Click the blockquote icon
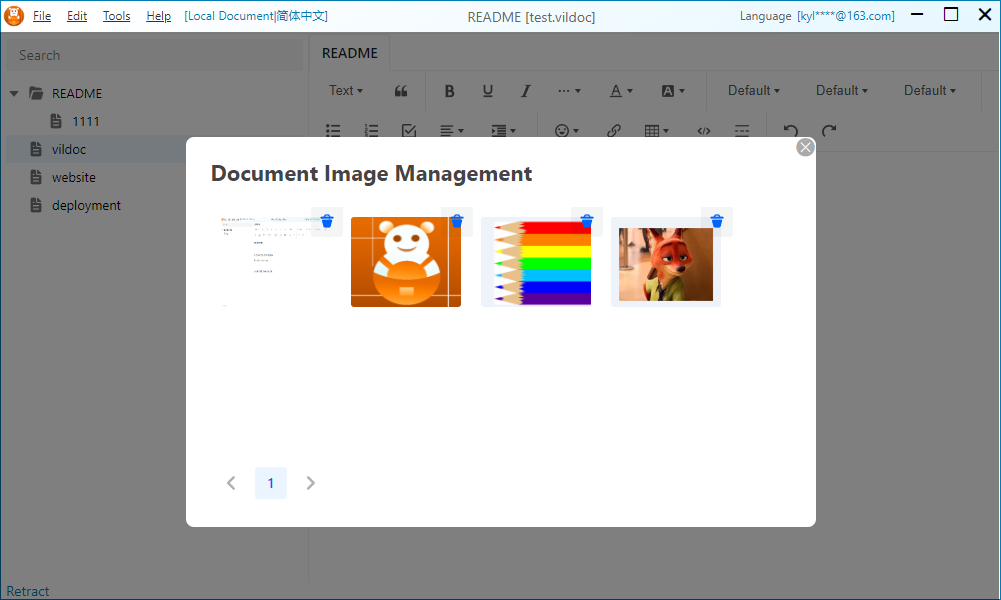This screenshot has height=600, width=1001. click(401, 91)
